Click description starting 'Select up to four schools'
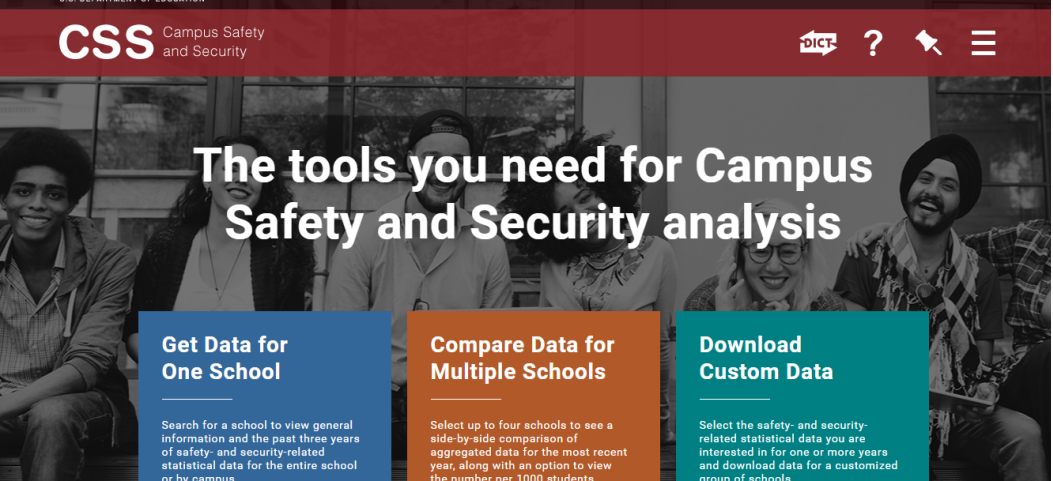 click(x=529, y=451)
